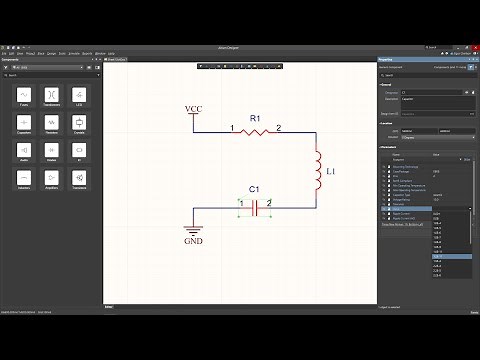This screenshot has width=480, height=360.
Task: Click lock icon of Case/Package parameter
Action: (x=389, y=171)
